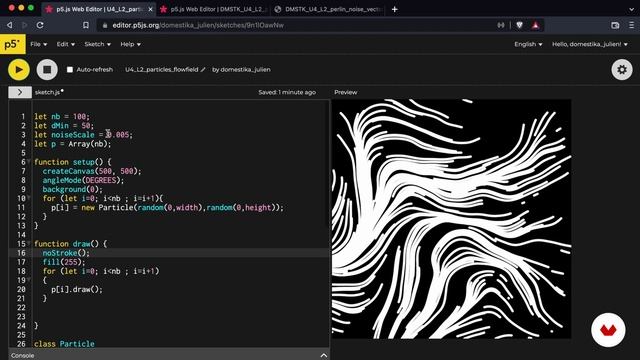Open the Help menu
Screen dimensions: 640x360
point(131,44)
